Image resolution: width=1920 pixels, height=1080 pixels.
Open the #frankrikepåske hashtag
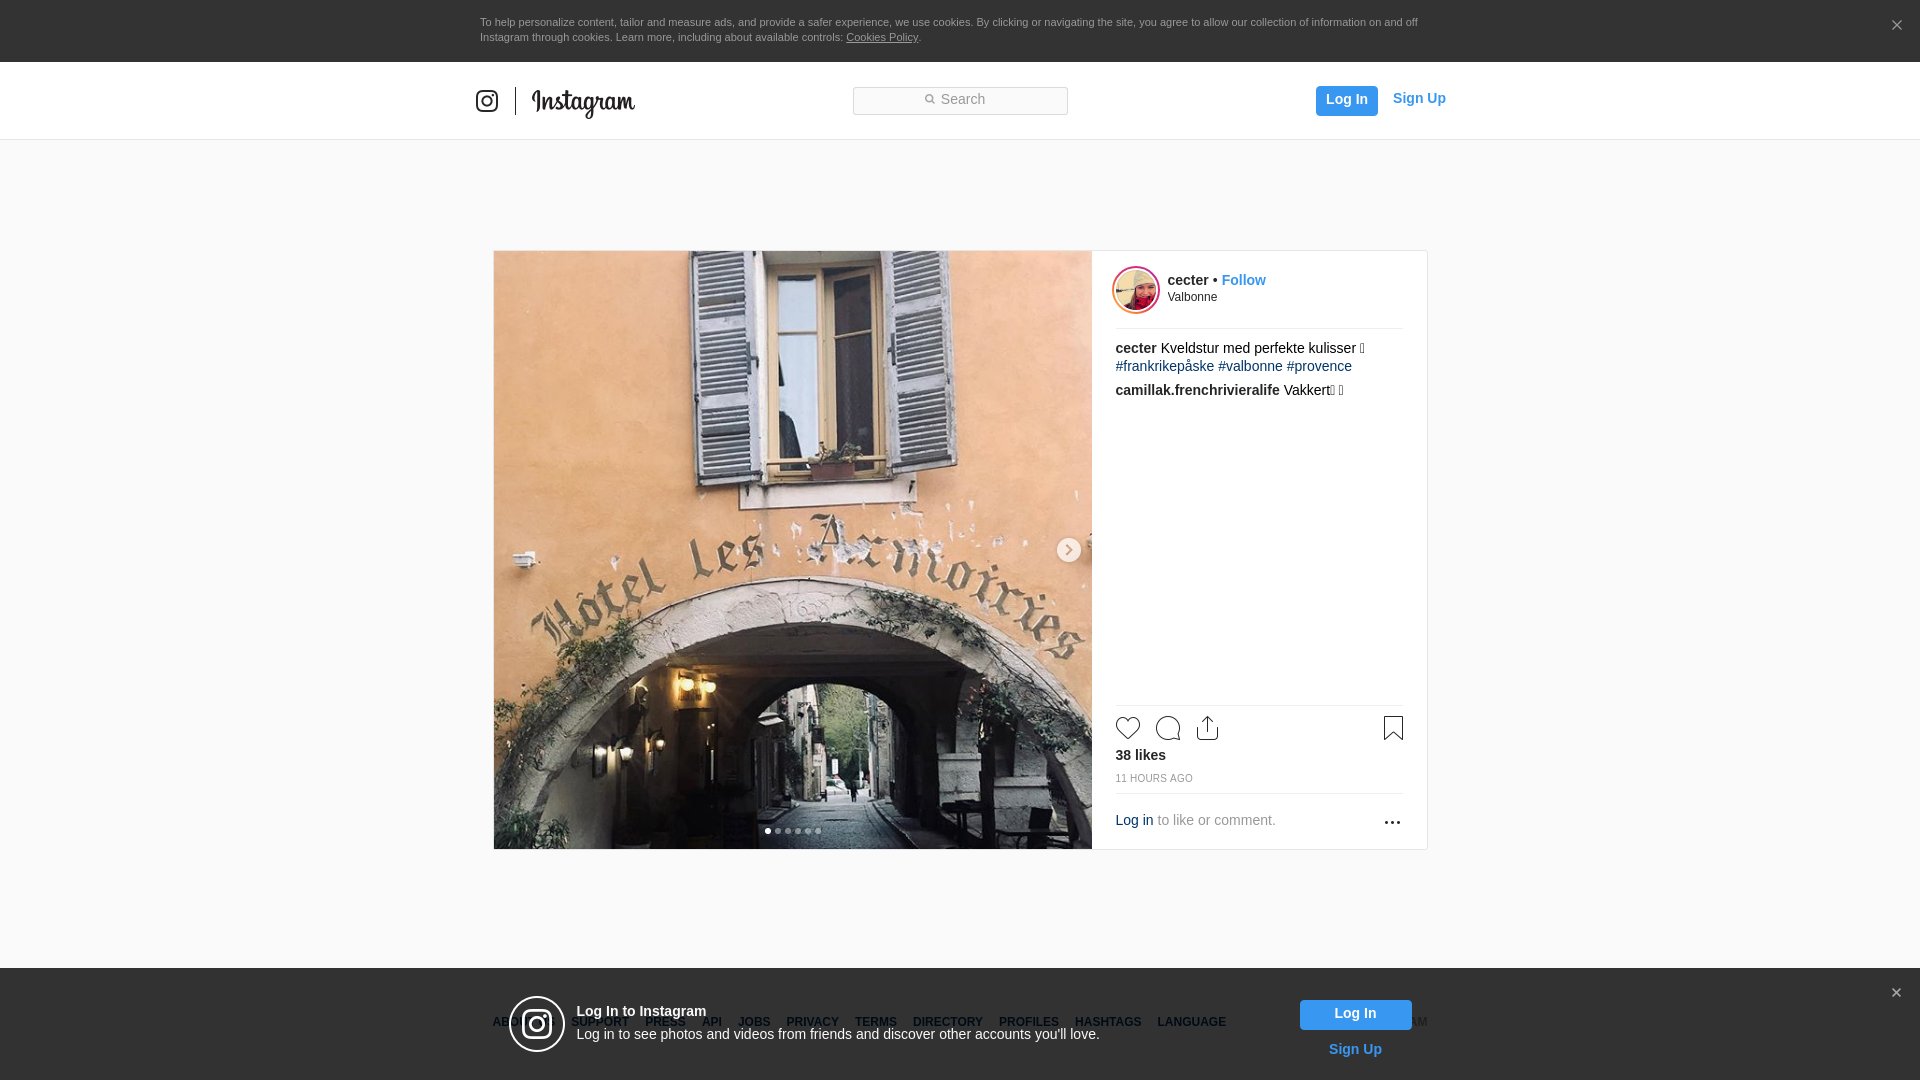click(1164, 366)
